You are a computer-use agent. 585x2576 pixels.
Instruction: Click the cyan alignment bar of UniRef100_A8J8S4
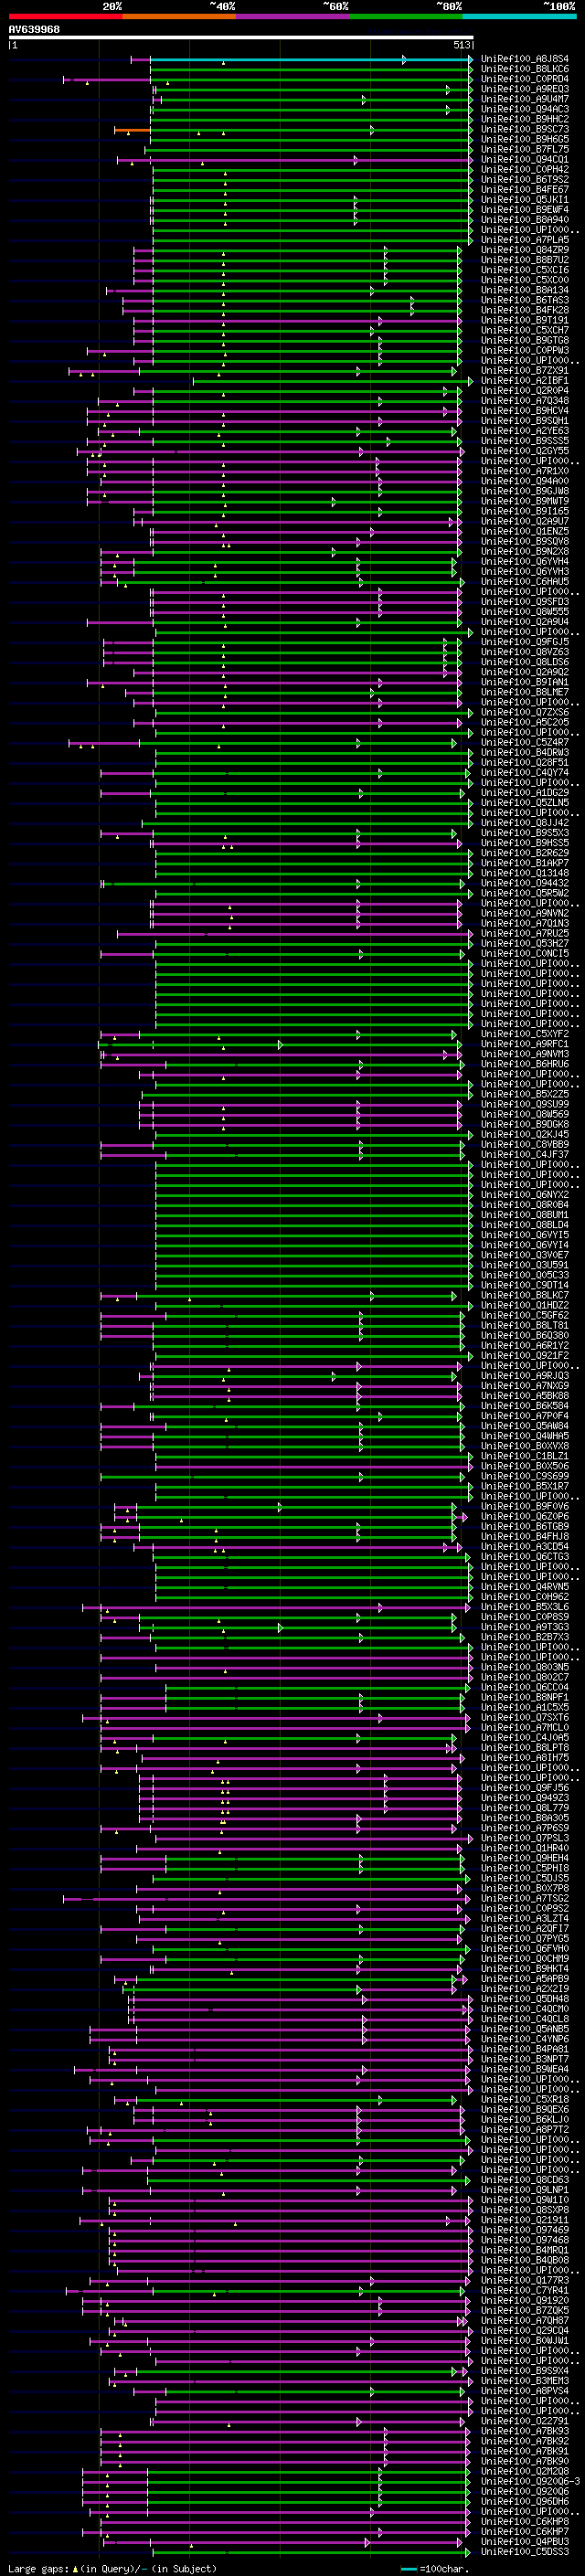pyautogui.click(x=311, y=60)
